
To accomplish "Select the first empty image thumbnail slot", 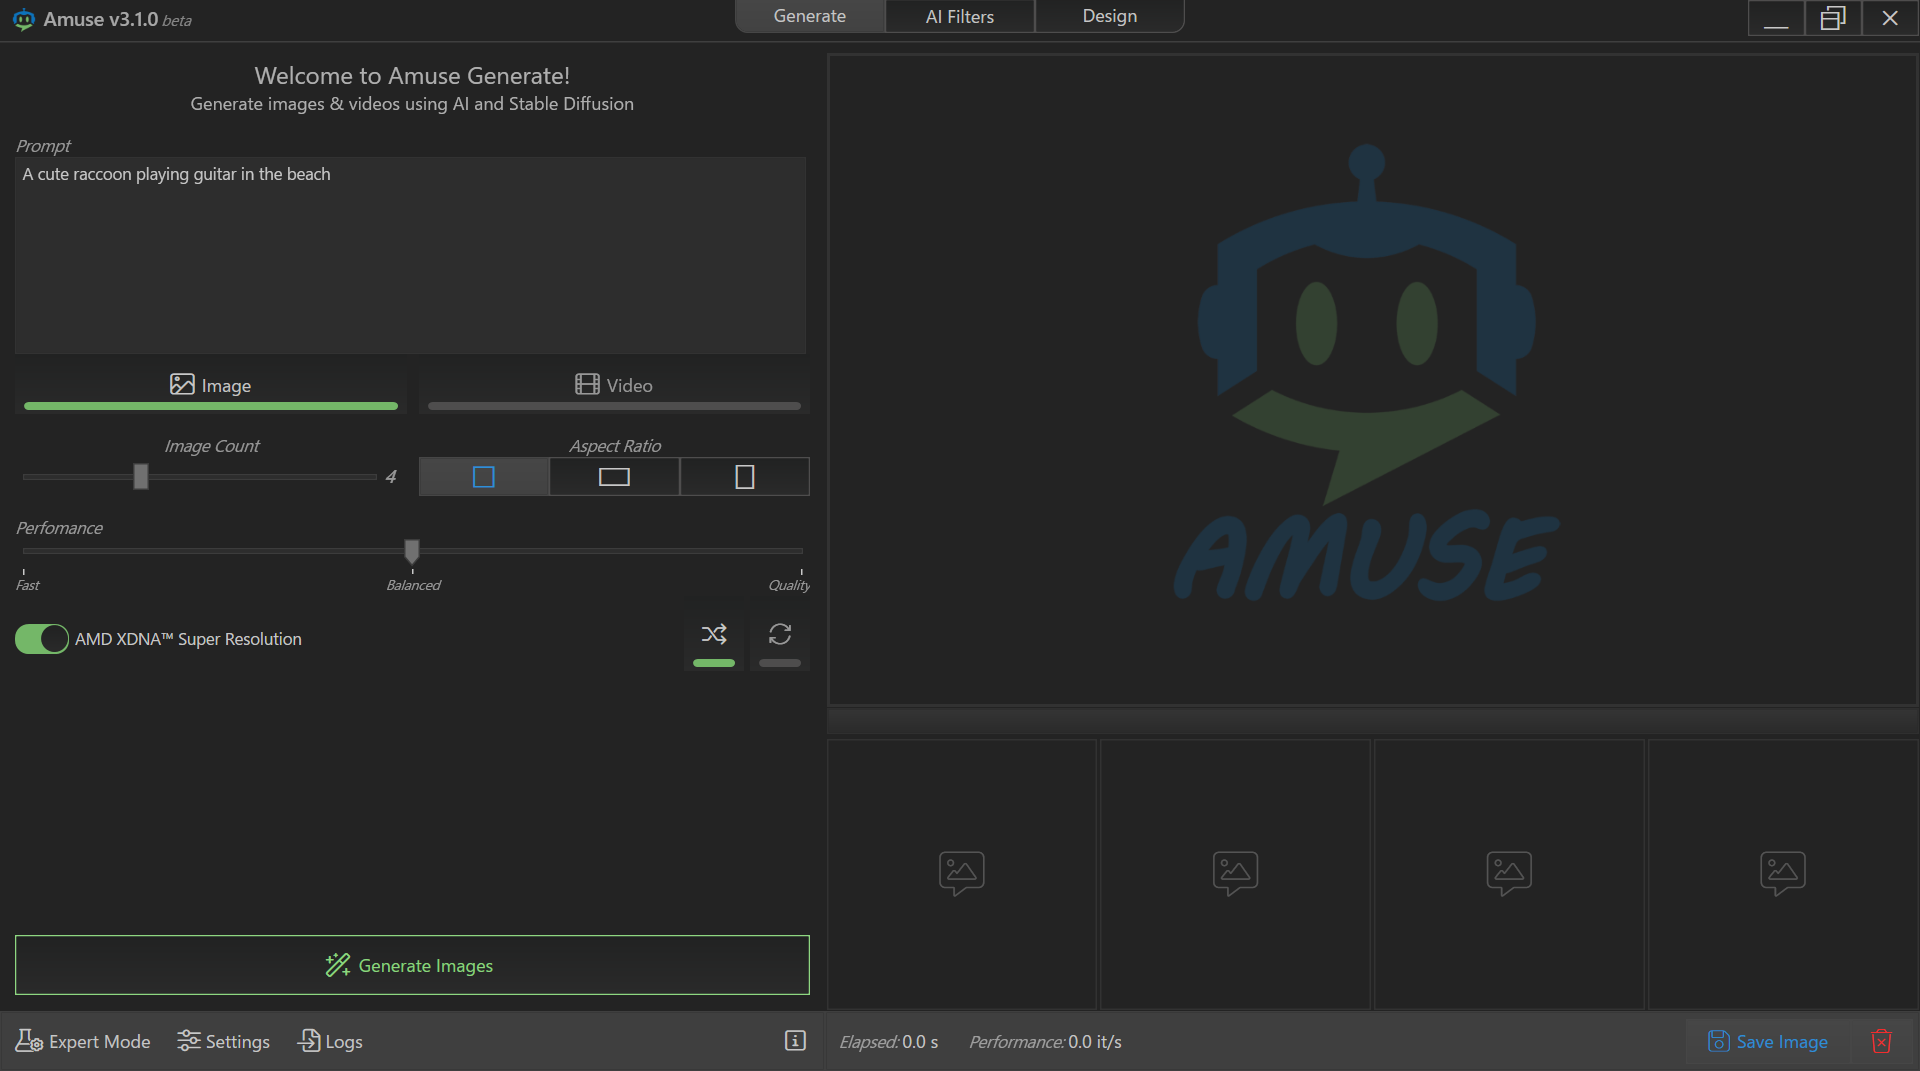I will coord(962,874).
